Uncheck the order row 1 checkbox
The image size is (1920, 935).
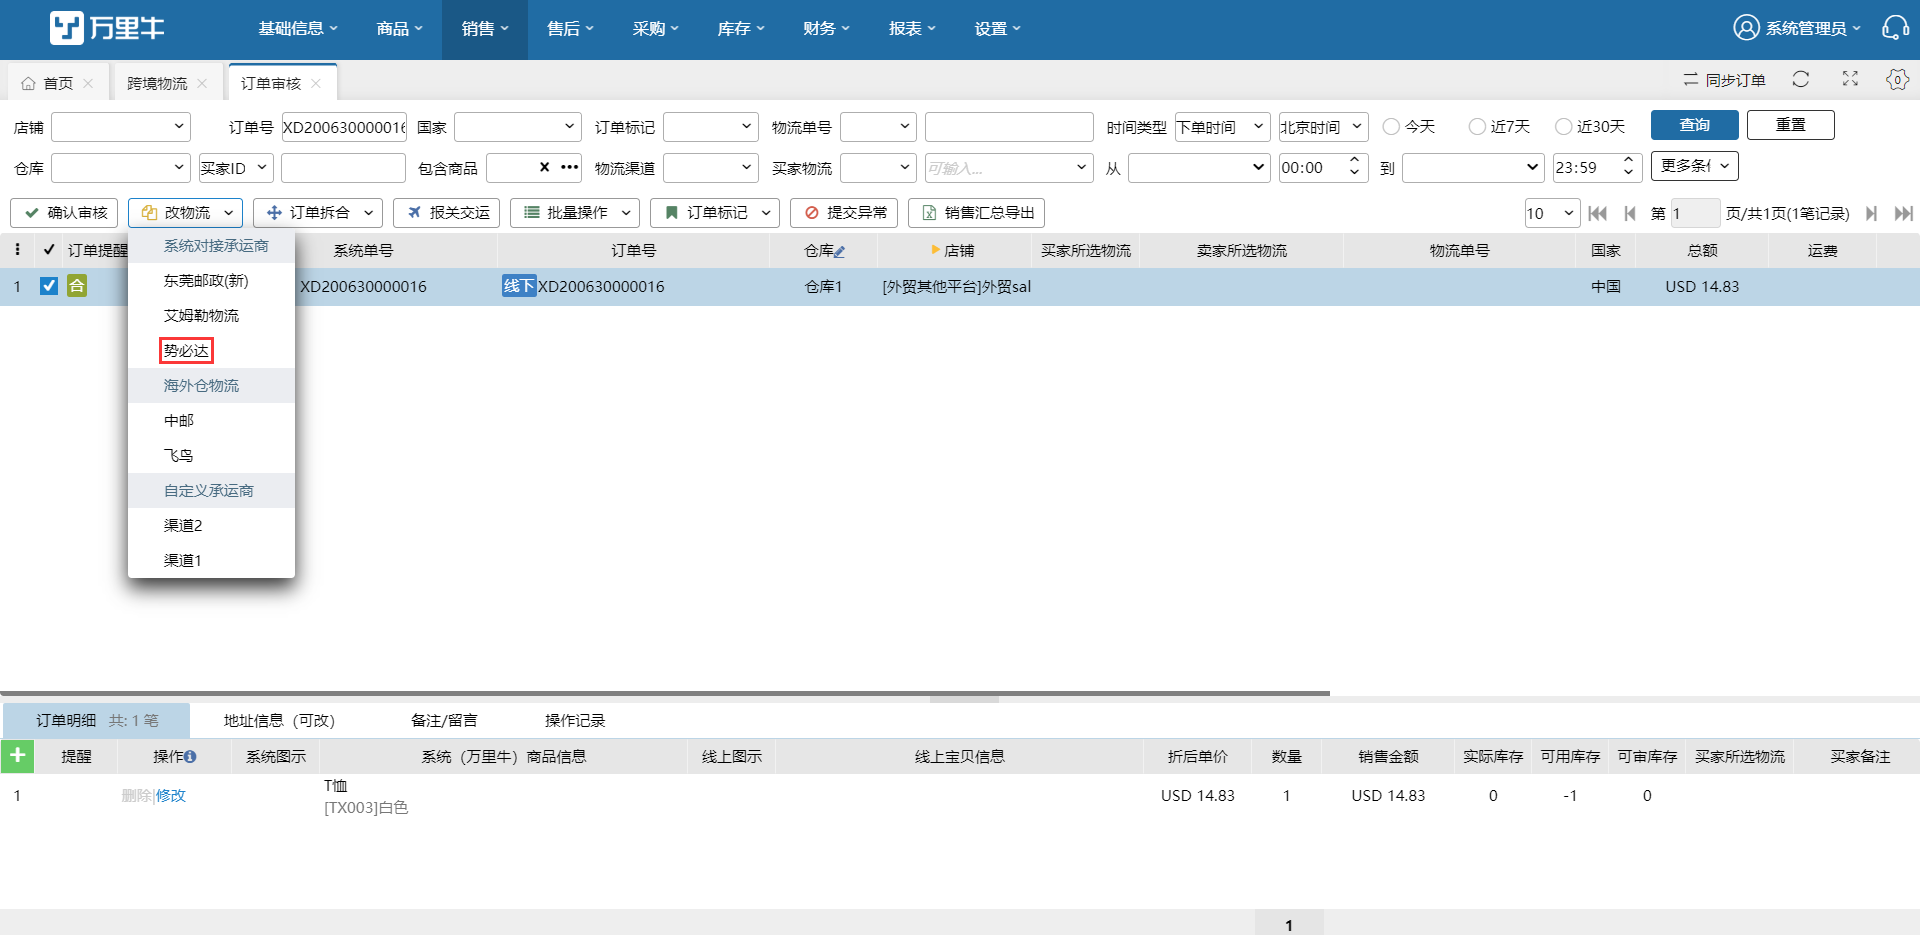coord(48,286)
